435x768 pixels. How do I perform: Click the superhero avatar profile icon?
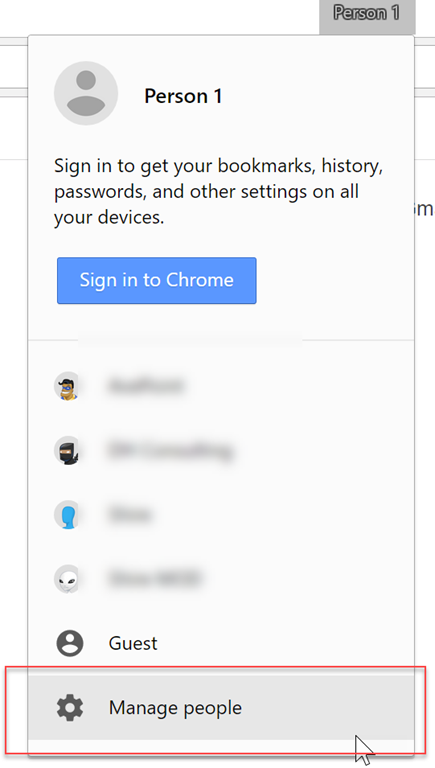pos(67,386)
